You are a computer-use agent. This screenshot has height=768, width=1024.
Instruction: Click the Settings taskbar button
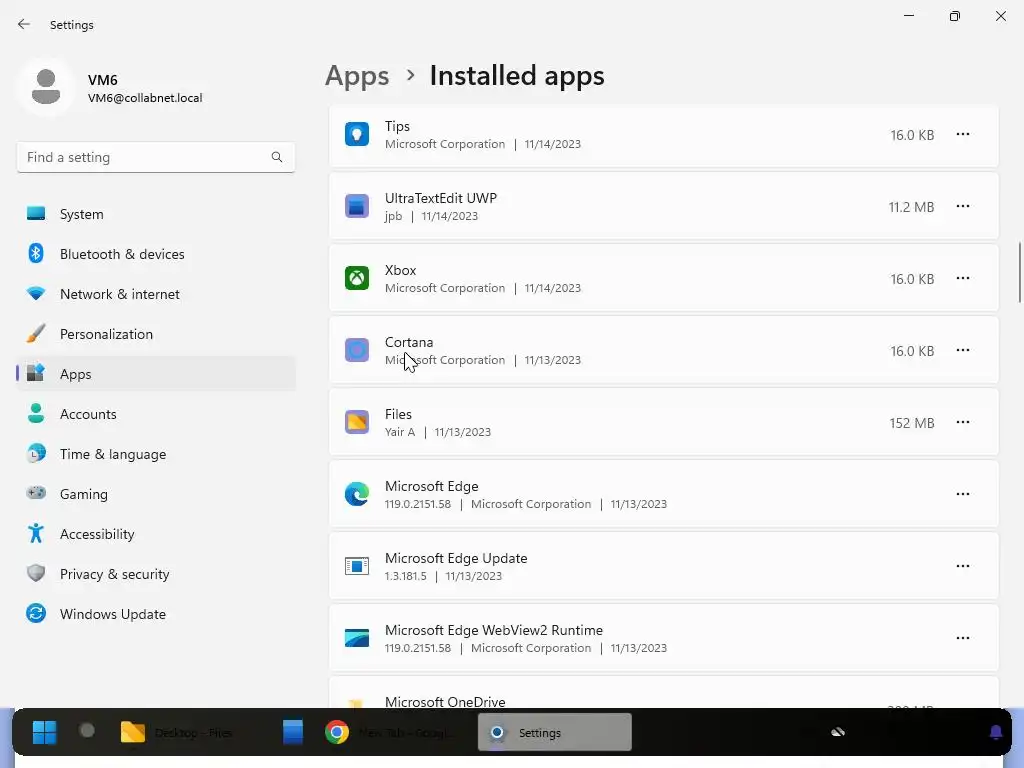click(554, 732)
